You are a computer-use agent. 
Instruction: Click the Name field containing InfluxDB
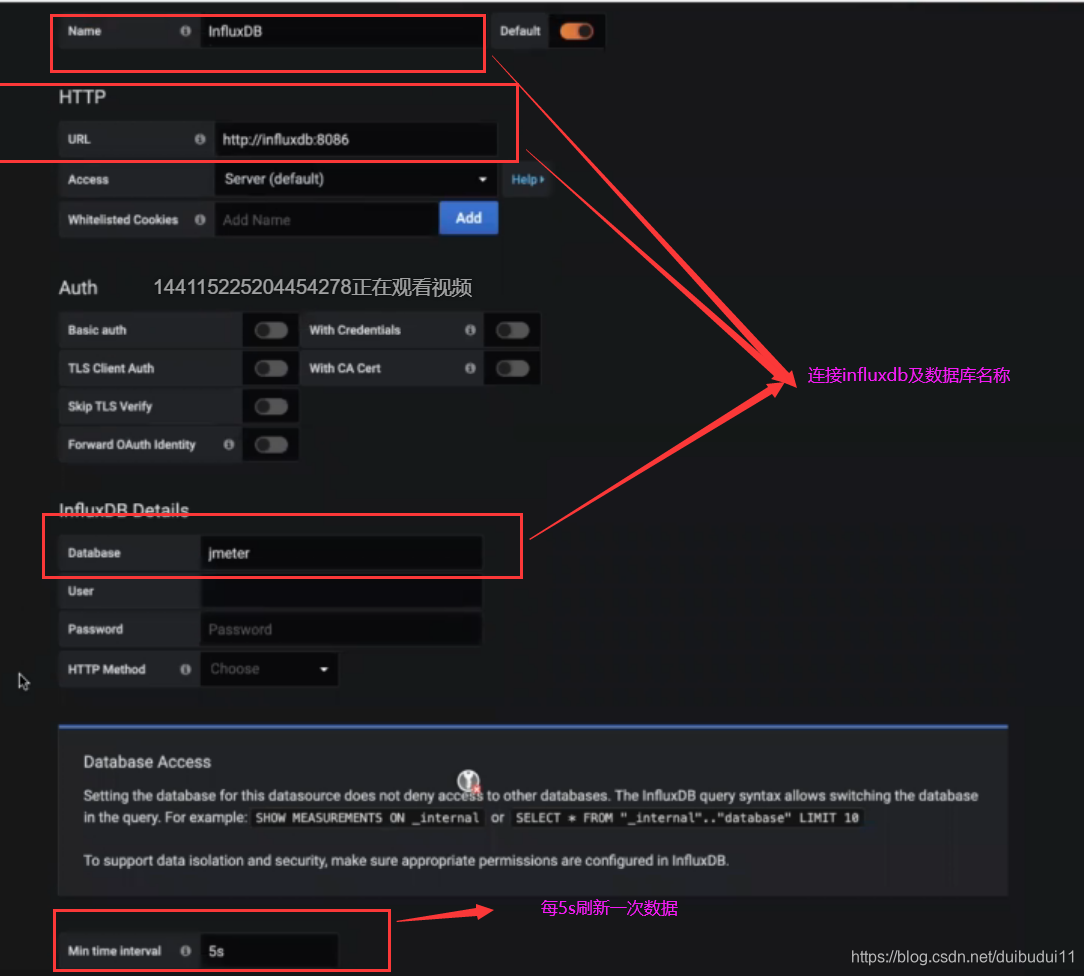coord(342,31)
